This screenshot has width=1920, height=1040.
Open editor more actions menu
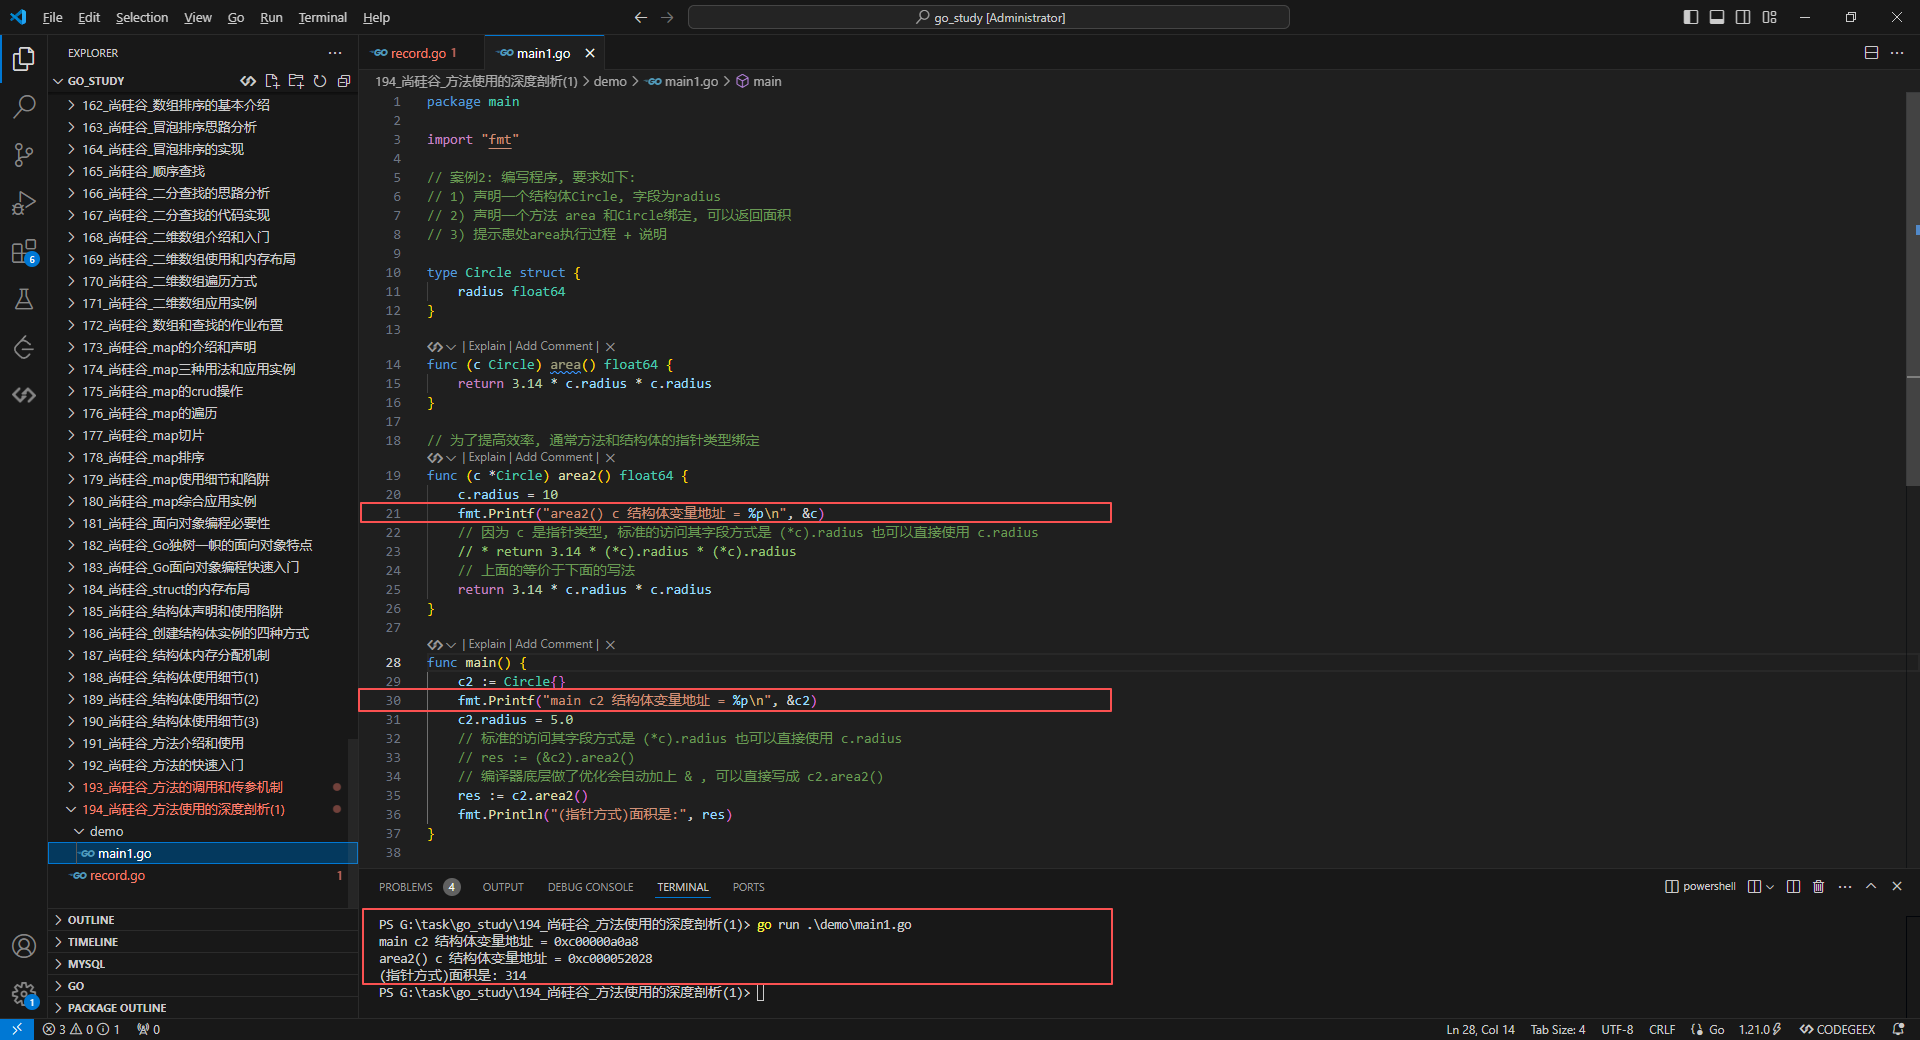tap(1897, 53)
